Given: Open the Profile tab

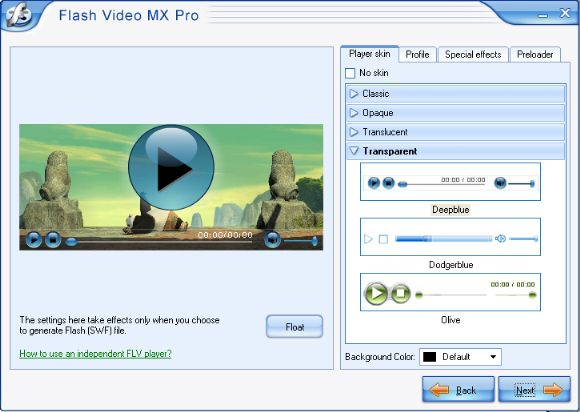Looking at the screenshot, I should [417, 55].
